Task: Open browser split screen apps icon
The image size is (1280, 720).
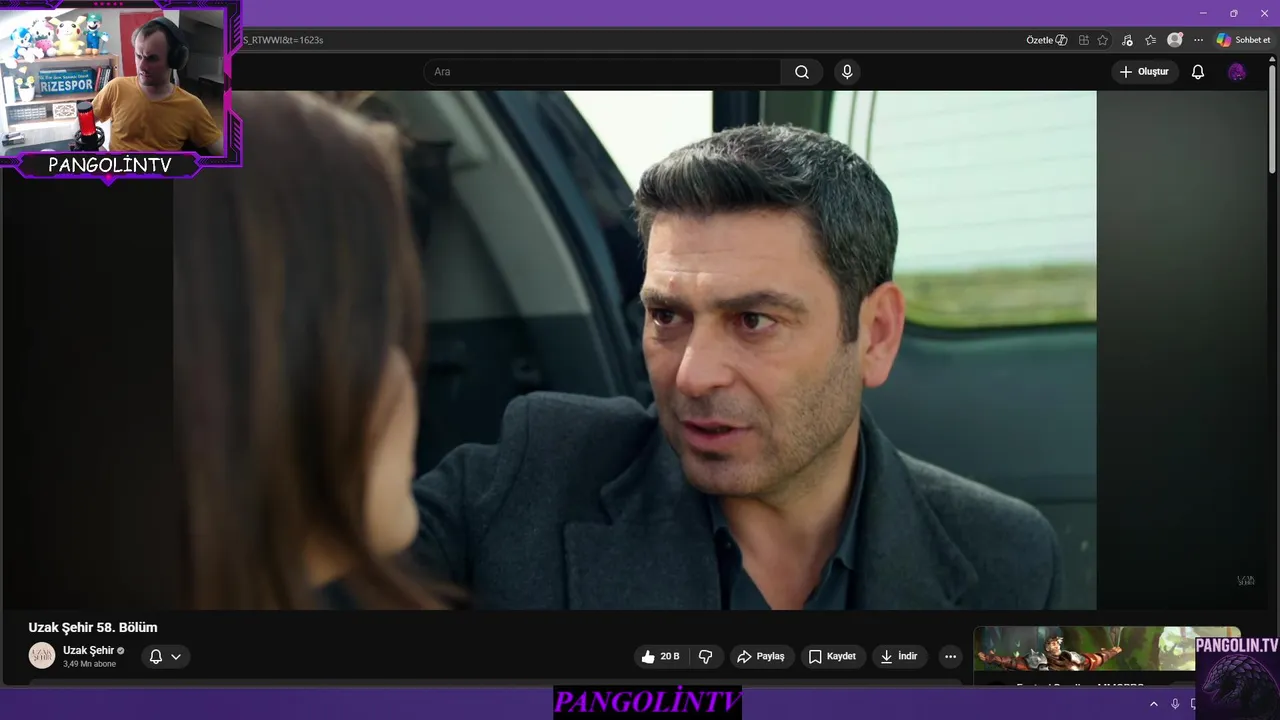Action: coord(1084,40)
